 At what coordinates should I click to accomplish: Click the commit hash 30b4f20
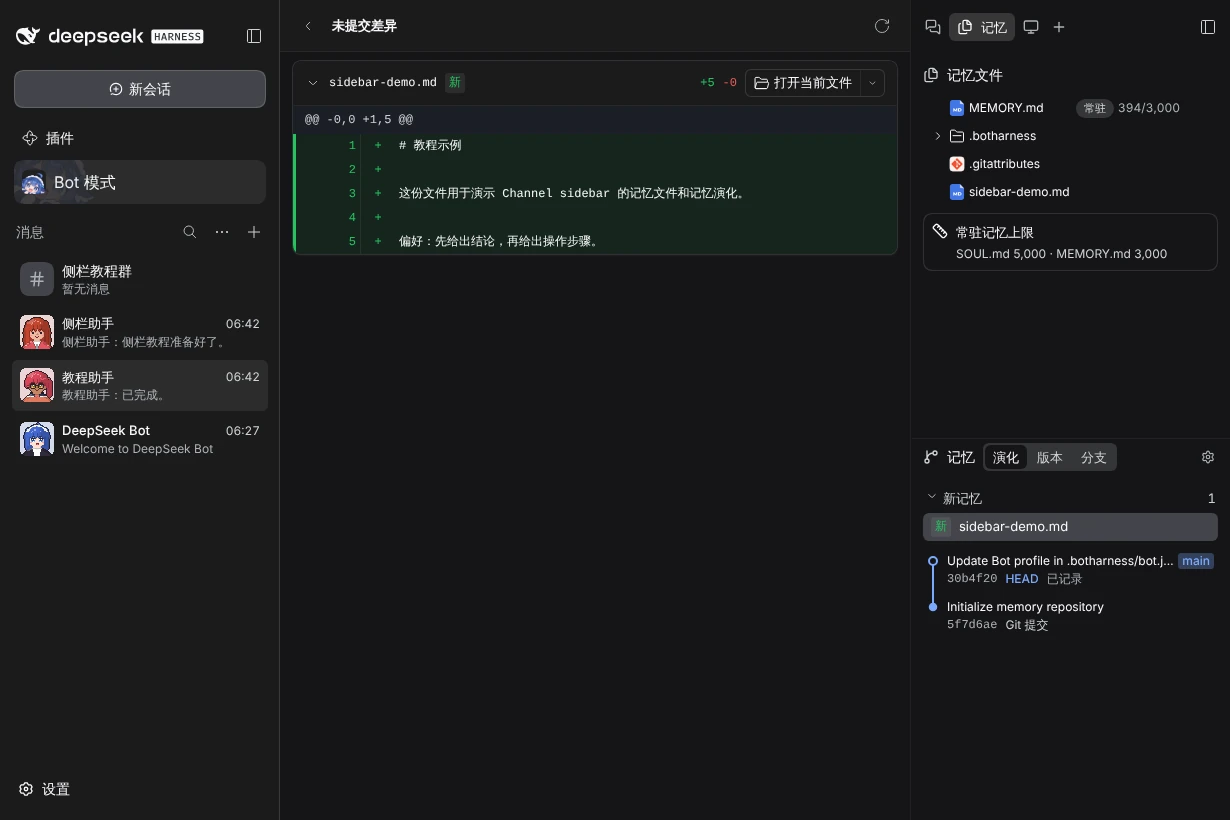[972, 579]
